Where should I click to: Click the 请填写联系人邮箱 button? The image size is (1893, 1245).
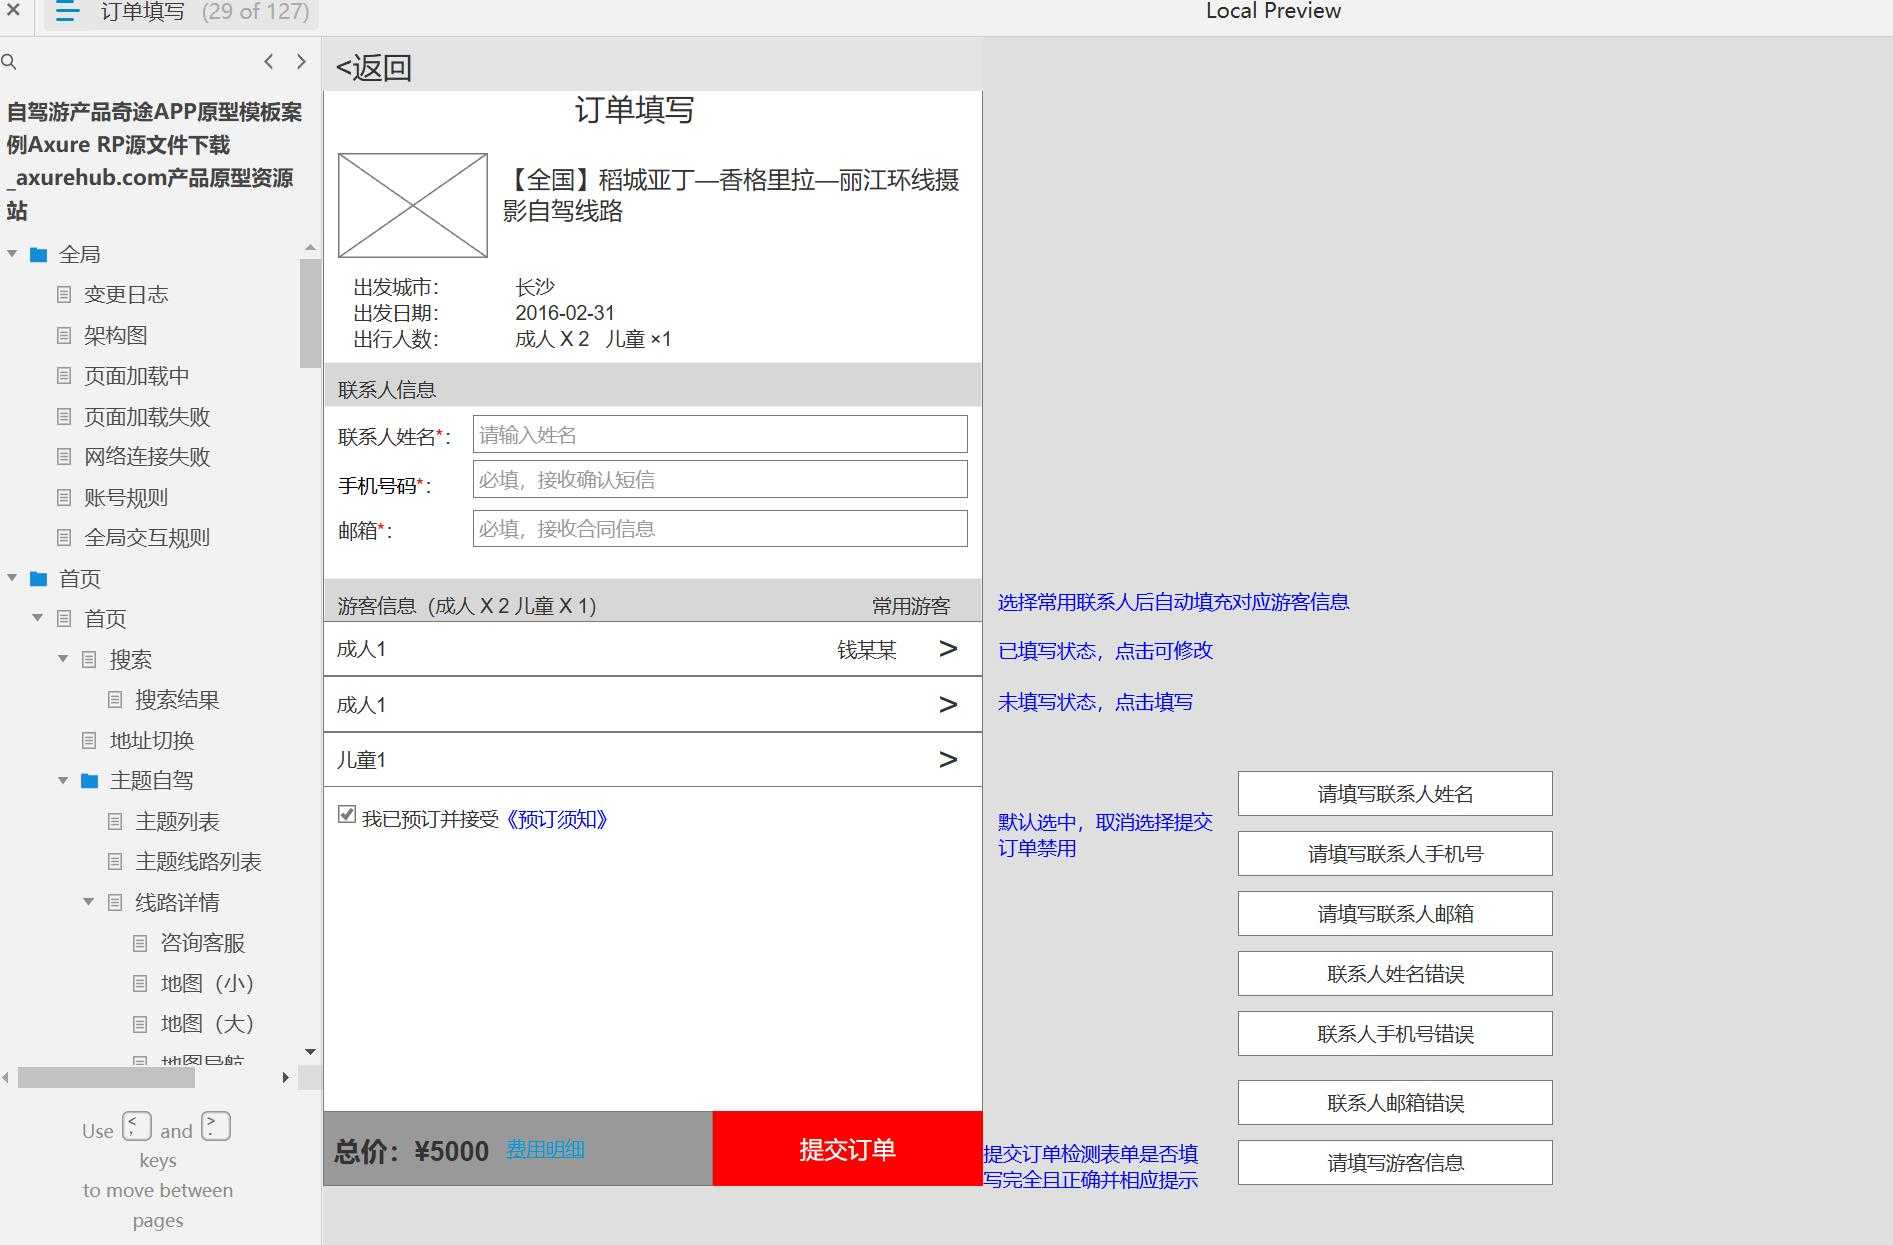point(1395,914)
